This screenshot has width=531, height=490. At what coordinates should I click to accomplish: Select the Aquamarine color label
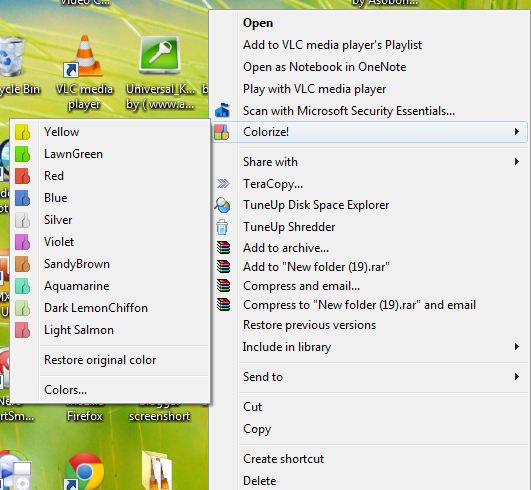[77, 286]
